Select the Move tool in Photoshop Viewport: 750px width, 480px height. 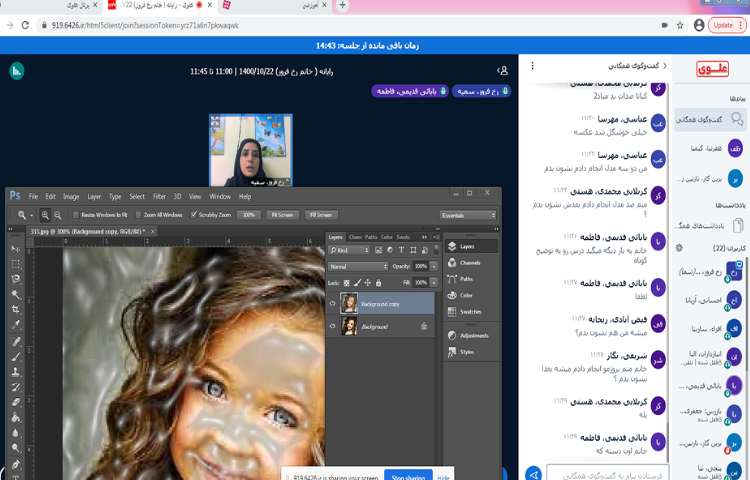pos(15,249)
